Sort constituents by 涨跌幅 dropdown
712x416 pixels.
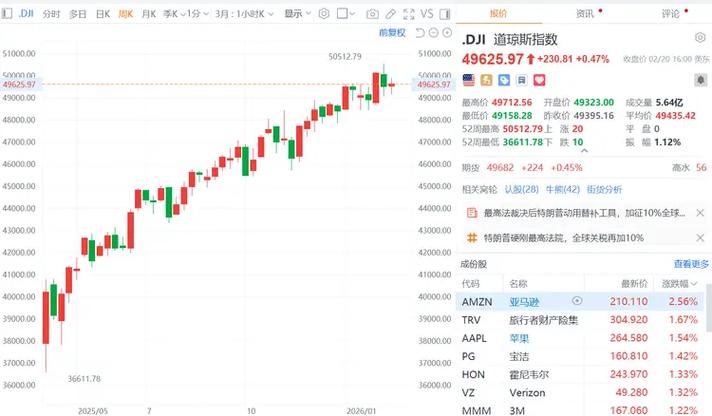[x=680, y=284]
